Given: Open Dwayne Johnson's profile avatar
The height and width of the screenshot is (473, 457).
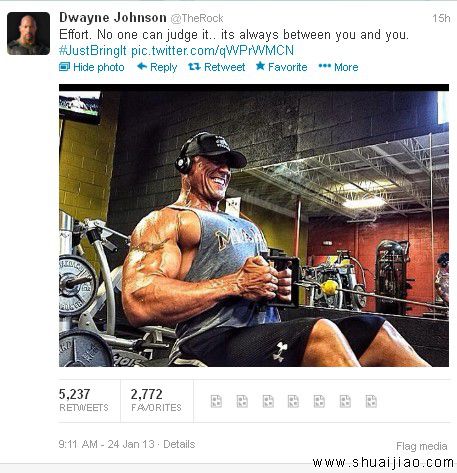Looking at the screenshot, I should point(28,33).
